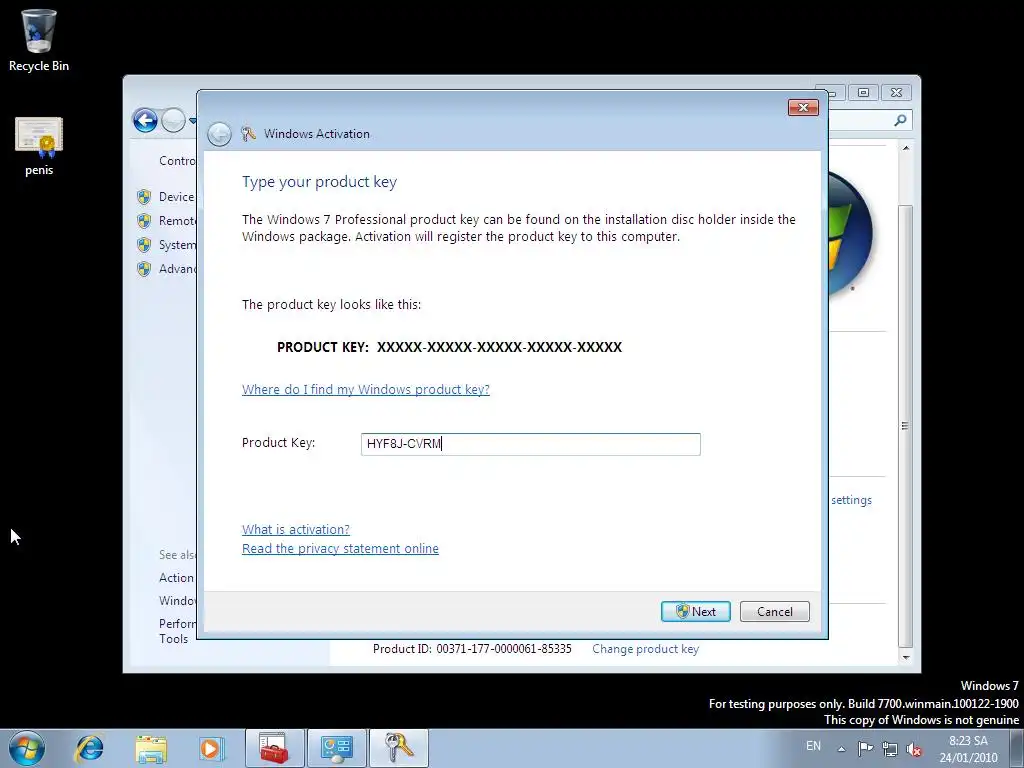
Task: Click 'Change product key' in System window
Action: 645,649
